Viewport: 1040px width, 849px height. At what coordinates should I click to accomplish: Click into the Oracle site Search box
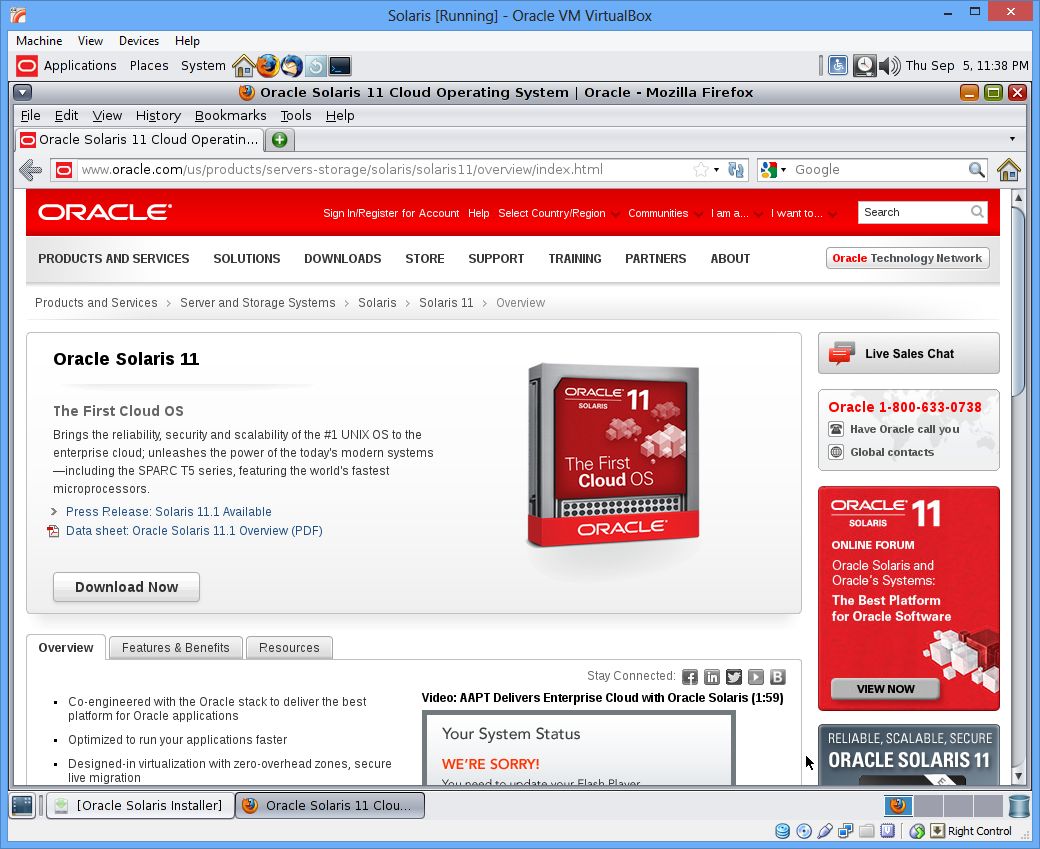914,212
